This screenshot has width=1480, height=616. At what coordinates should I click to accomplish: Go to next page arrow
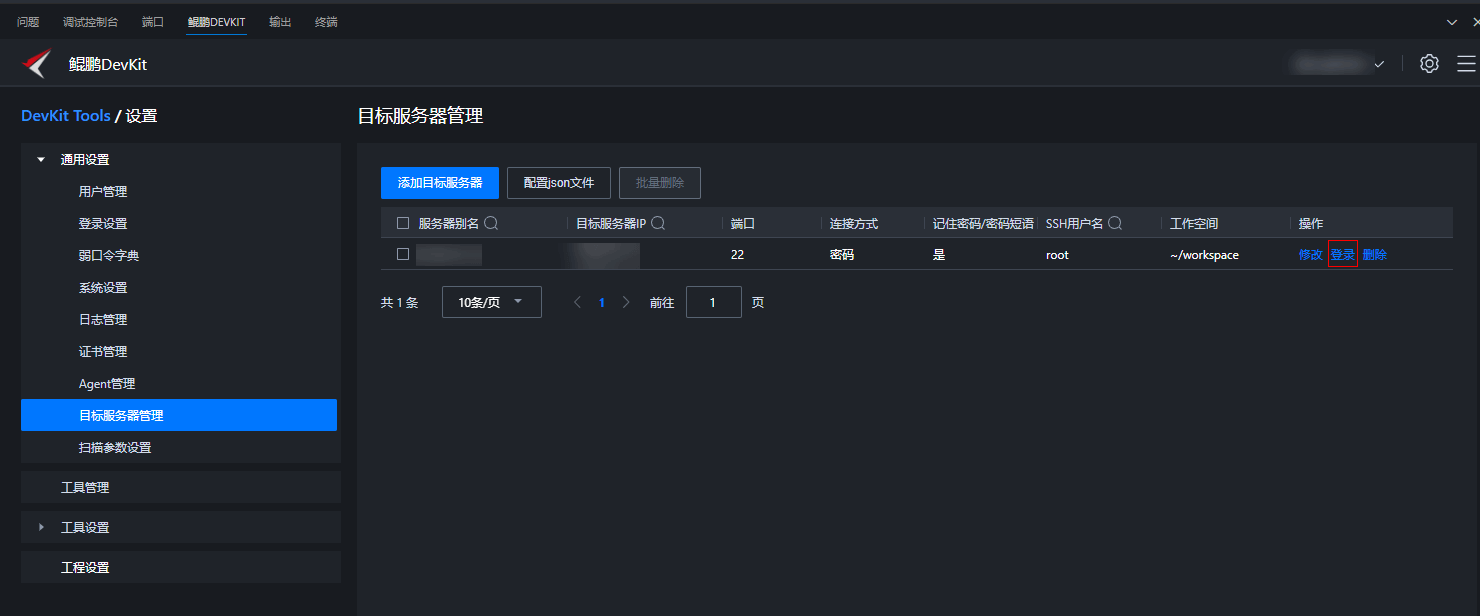pos(626,302)
